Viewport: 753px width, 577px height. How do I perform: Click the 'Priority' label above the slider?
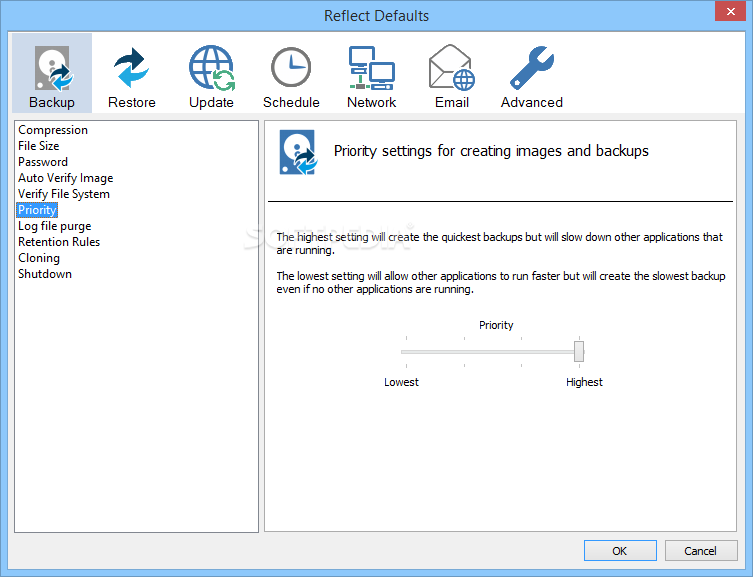tap(496, 325)
